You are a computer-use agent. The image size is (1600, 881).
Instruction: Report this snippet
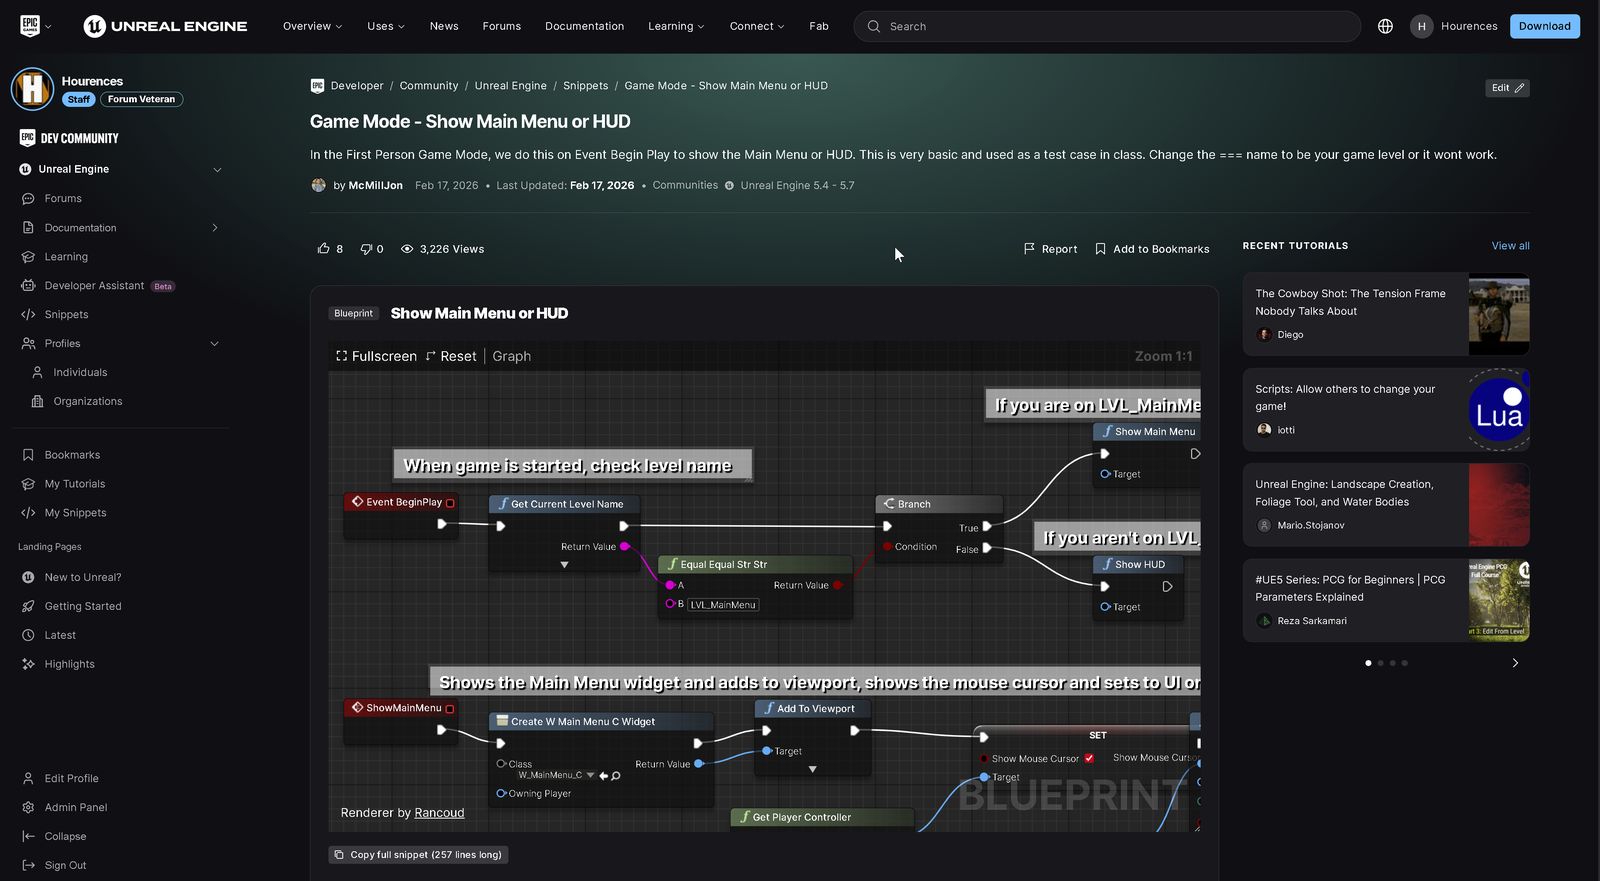click(1050, 249)
